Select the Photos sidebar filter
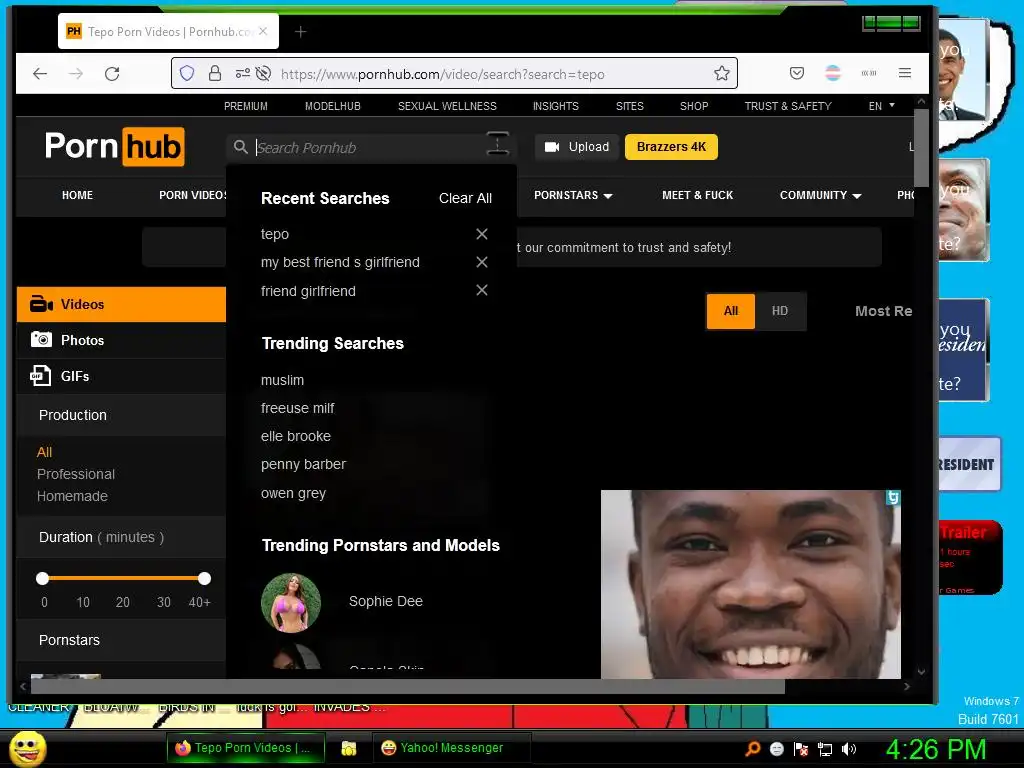Viewport: 1024px width, 768px height. pos(121,340)
